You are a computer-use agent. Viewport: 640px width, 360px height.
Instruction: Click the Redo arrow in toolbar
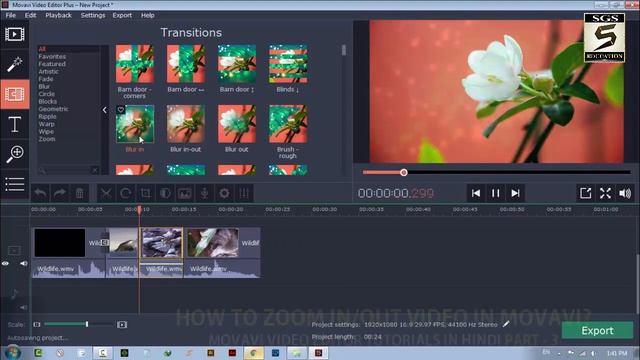click(x=60, y=193)
